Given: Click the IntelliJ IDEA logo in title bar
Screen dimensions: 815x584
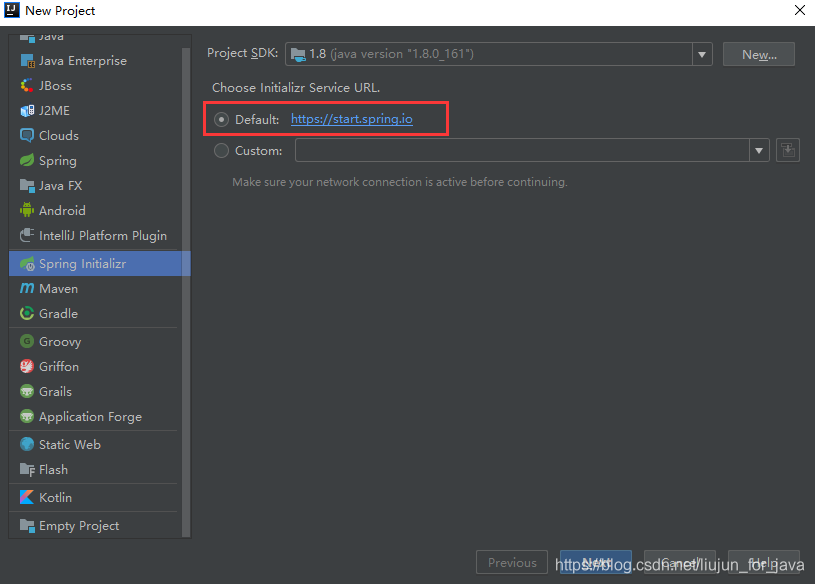Looking at the screenshot, I should [x=11, y=10].
